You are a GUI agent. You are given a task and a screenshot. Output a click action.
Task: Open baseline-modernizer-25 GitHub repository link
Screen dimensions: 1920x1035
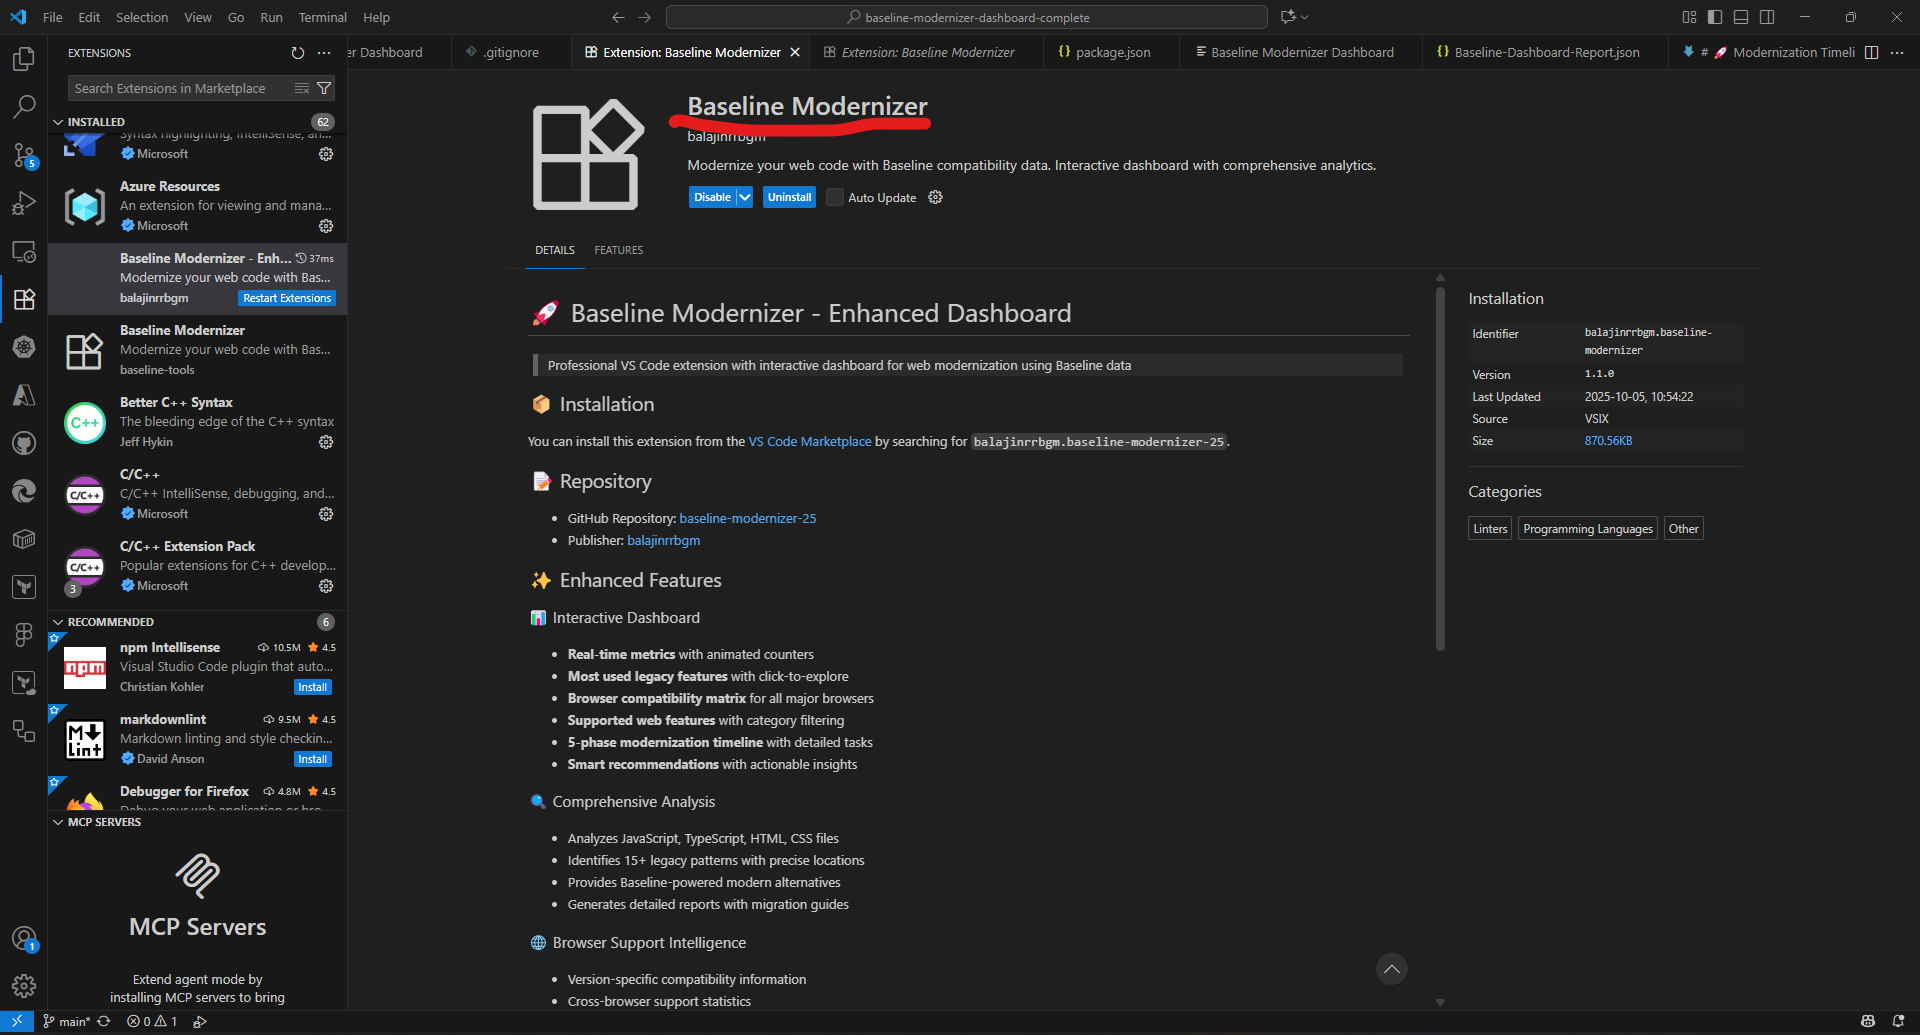pyautogui.click(x=747, y=518)
